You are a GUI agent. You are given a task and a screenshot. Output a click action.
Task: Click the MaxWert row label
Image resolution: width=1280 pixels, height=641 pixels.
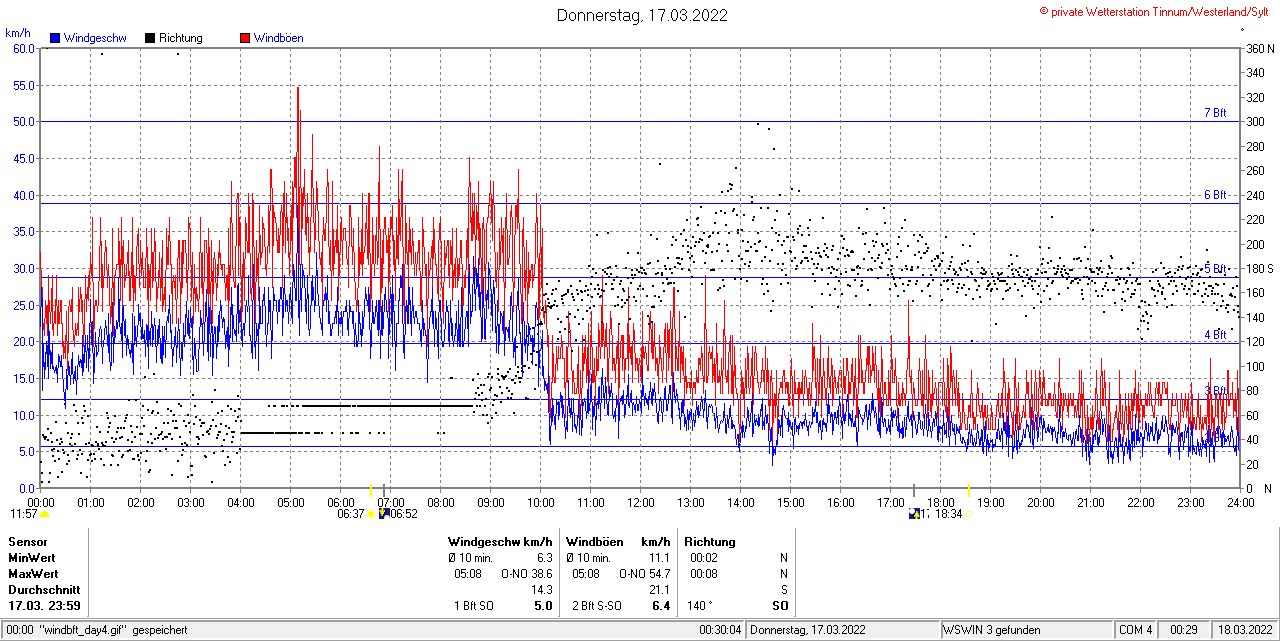[33, 574]
